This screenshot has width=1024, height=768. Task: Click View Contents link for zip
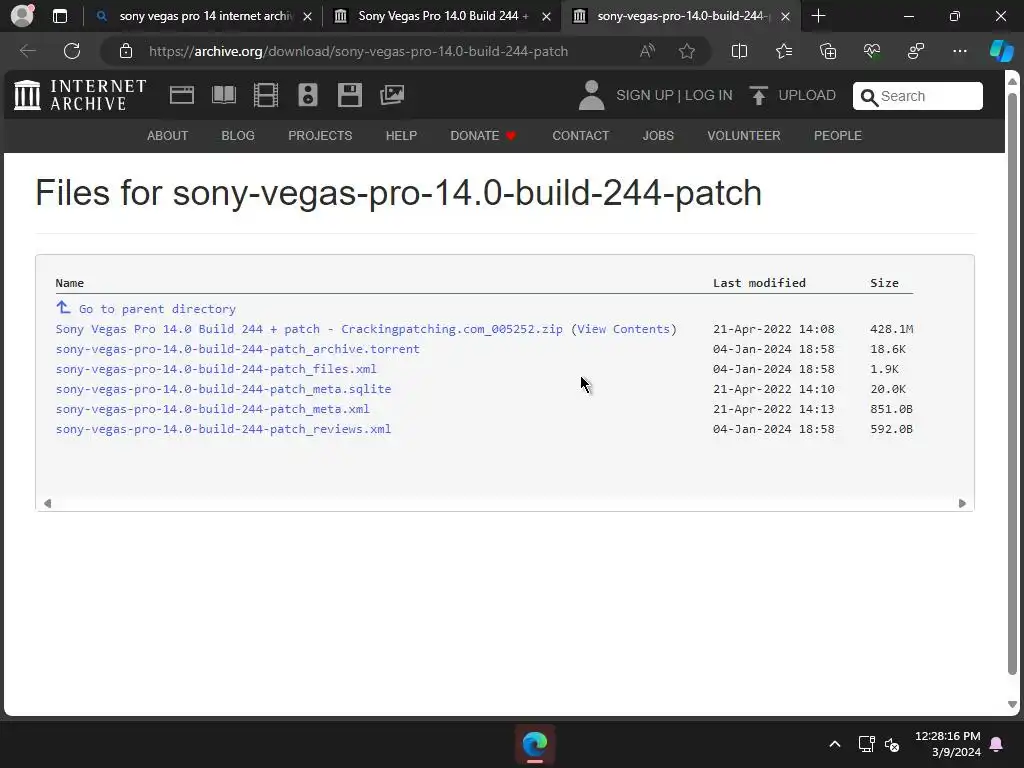tap(624, 329)
